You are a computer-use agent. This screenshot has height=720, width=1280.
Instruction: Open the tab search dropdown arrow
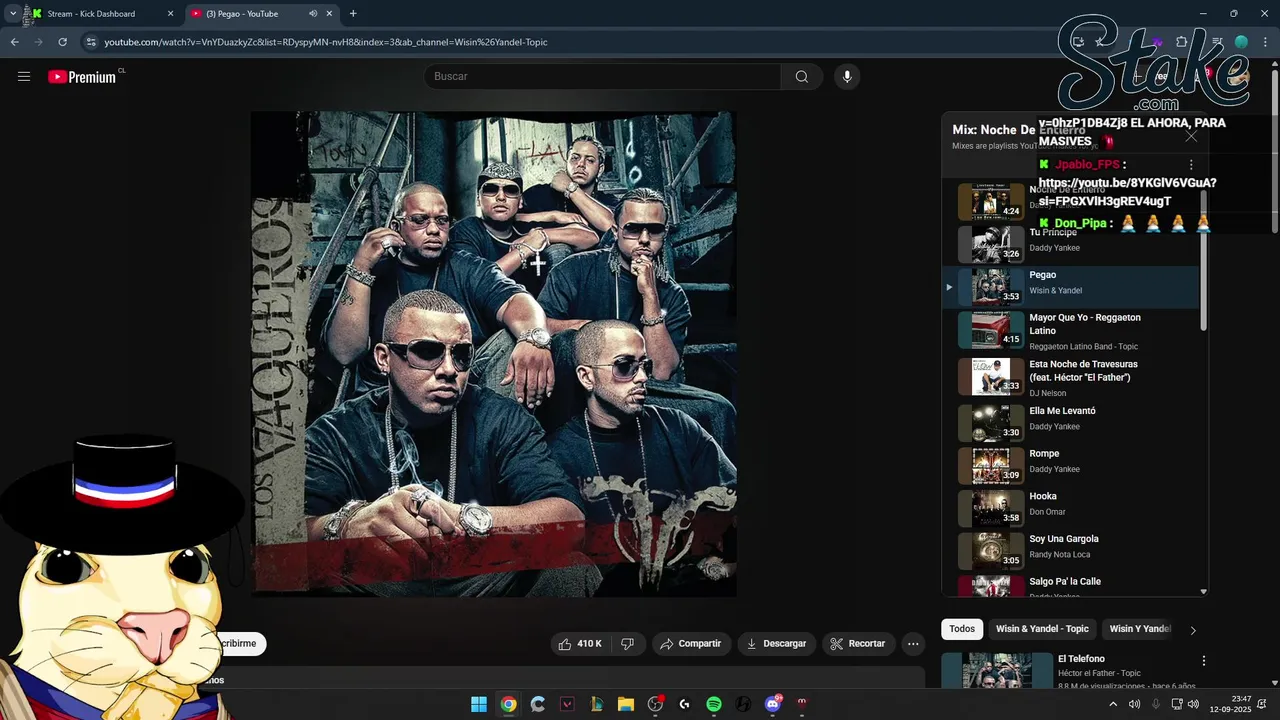tap(13, 14)
